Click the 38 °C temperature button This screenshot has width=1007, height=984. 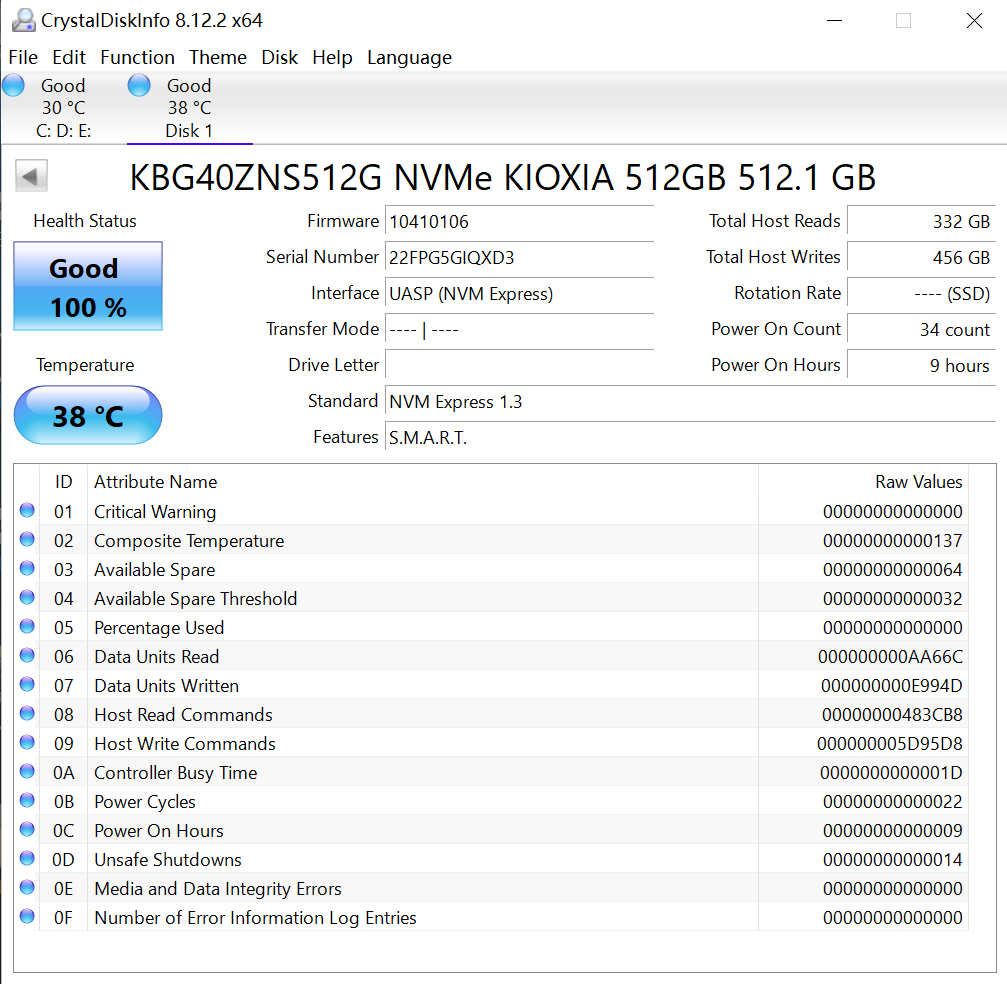[x=88, y=415]
